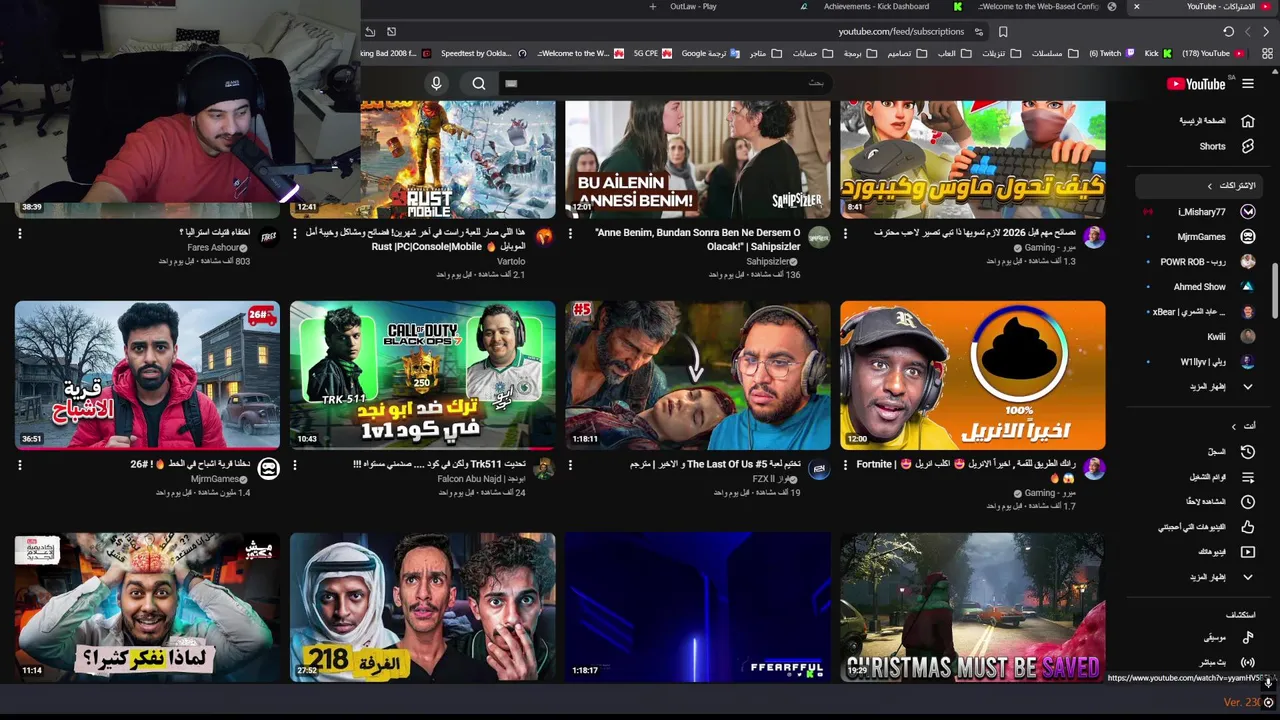The image size is (1280, 720).
Task: Click the youtube.com/feed/subscriptions address bar
Action: [900, 32]
